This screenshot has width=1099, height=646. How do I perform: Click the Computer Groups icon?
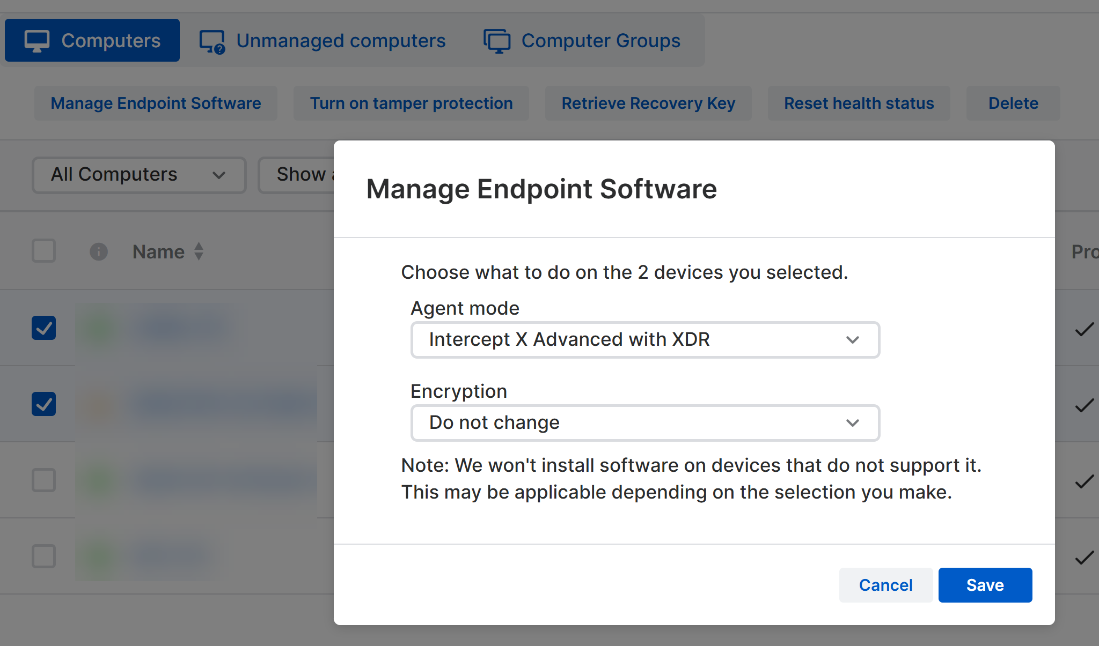coord(497,41)
